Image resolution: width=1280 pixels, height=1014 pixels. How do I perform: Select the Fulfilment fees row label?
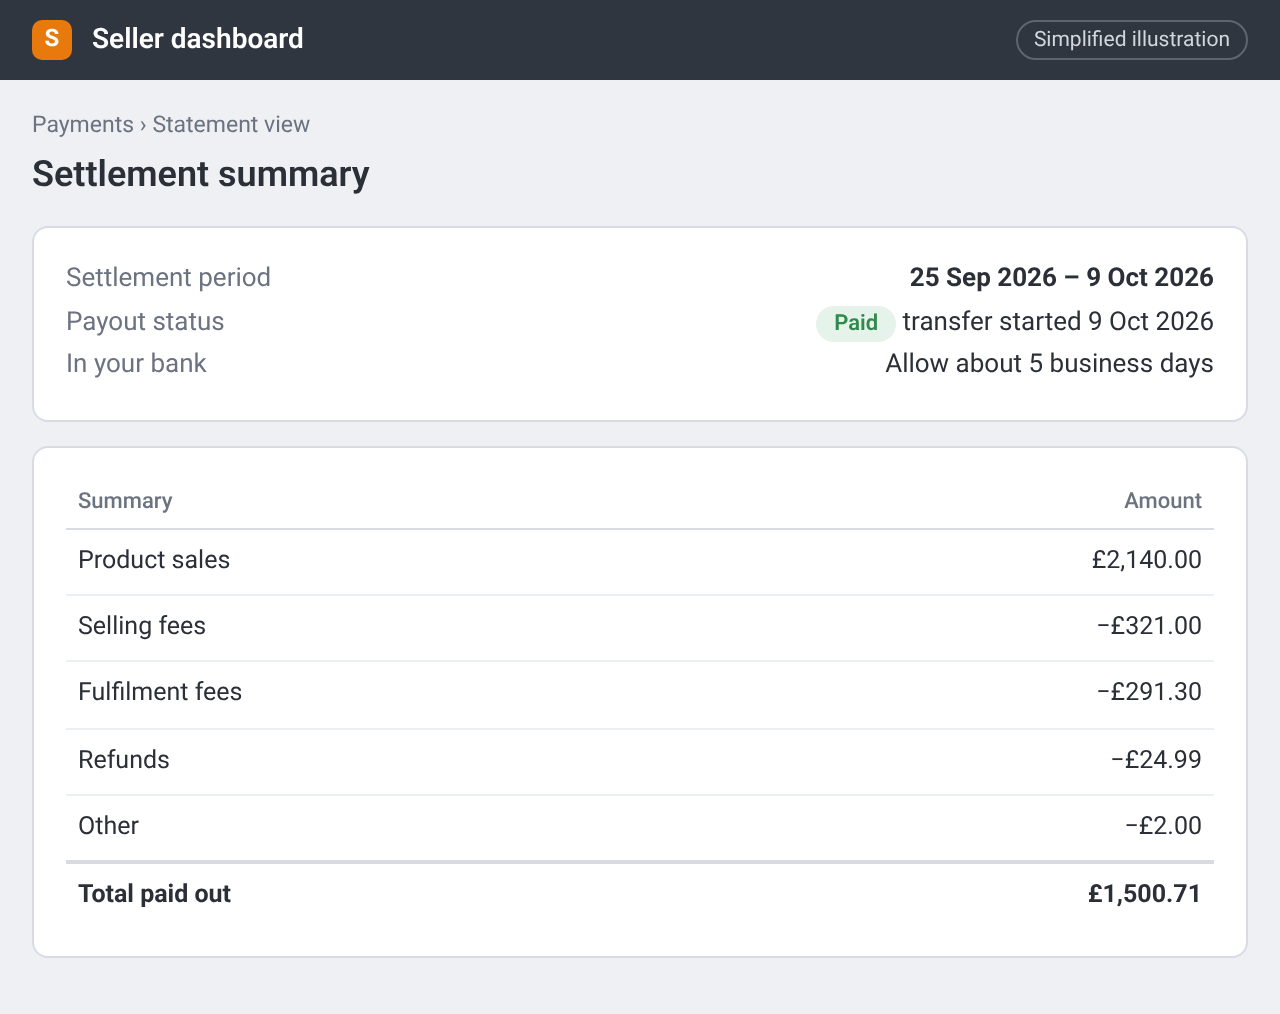(x=160, y=691)
